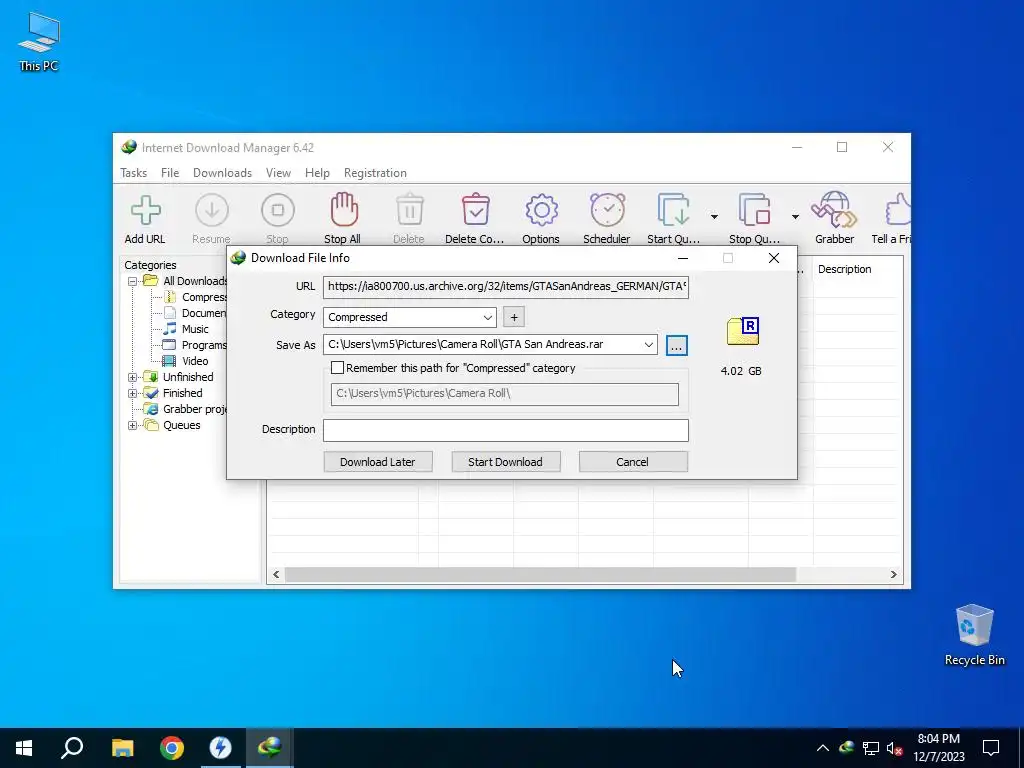Click into the Description field
The width and height of the screenshot is (1024, 768).
coord(506,430)
